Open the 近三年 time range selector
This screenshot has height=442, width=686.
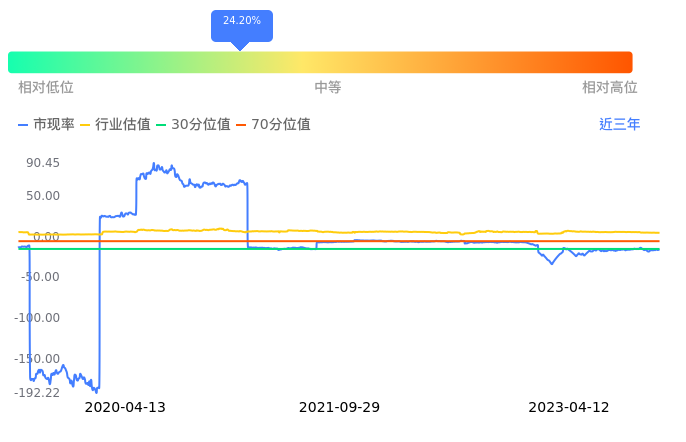tap(619, 125)
